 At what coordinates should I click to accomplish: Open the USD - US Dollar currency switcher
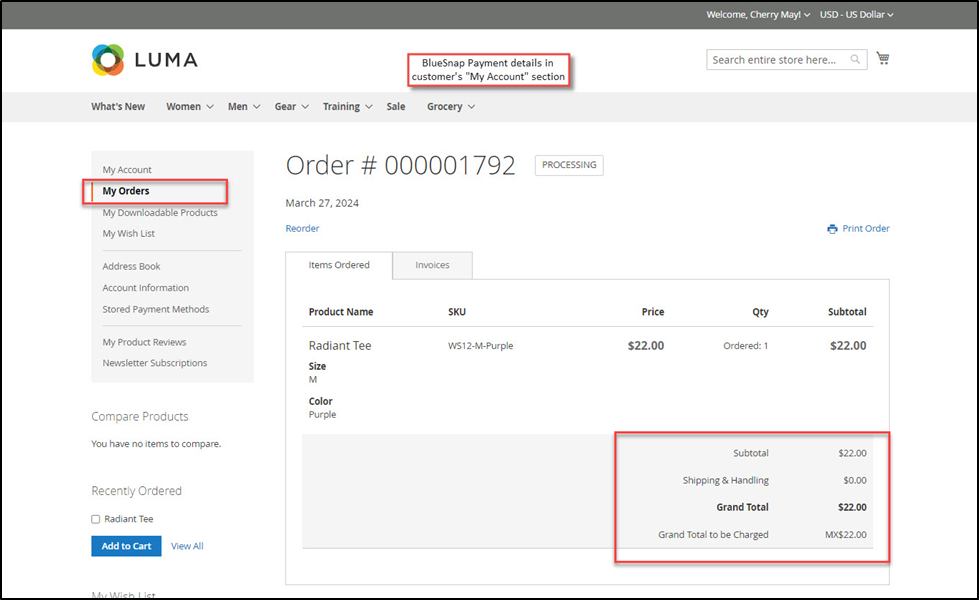click(857, 14)
